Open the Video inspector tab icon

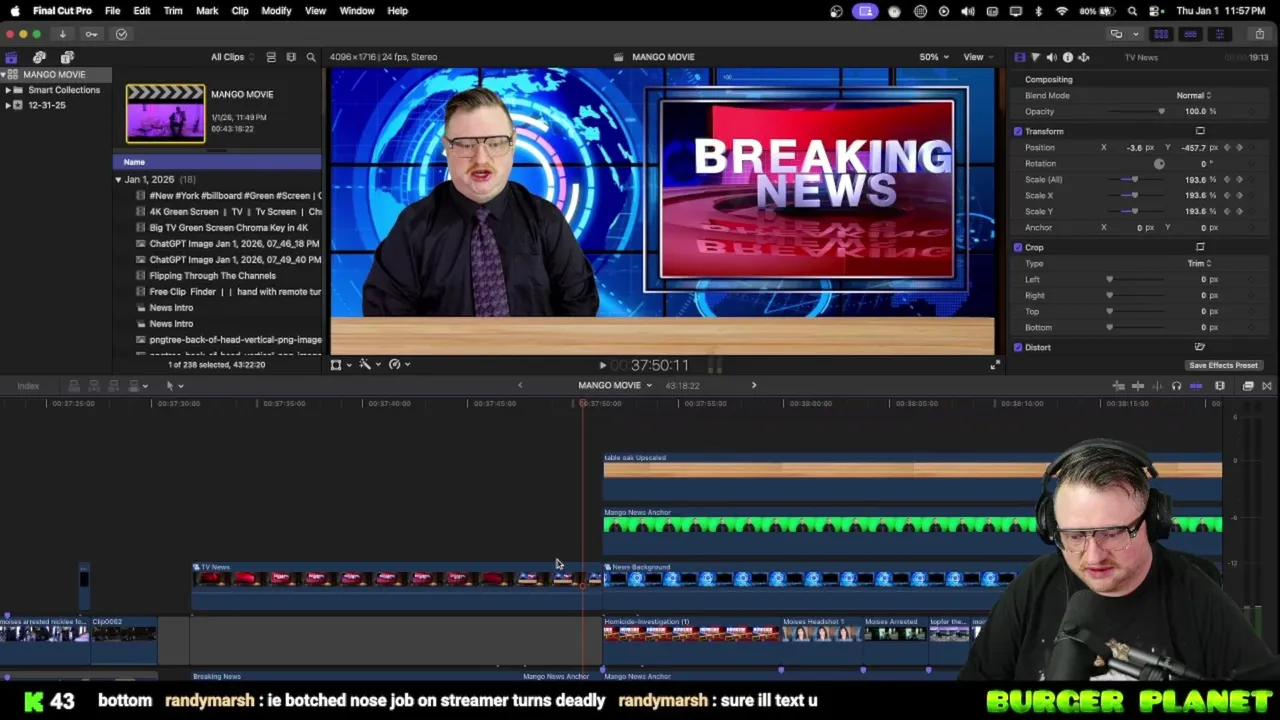click(x=1019, y=57)
